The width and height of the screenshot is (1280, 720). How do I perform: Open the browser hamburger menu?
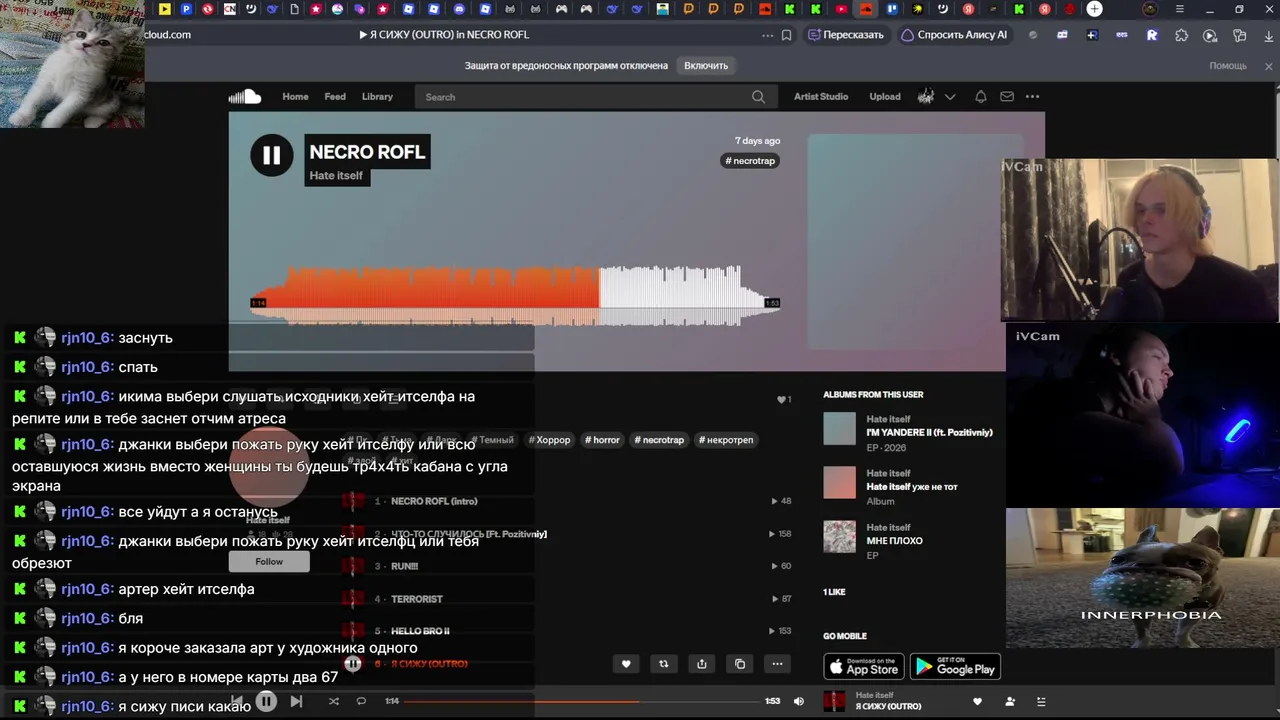point(1180,9)
